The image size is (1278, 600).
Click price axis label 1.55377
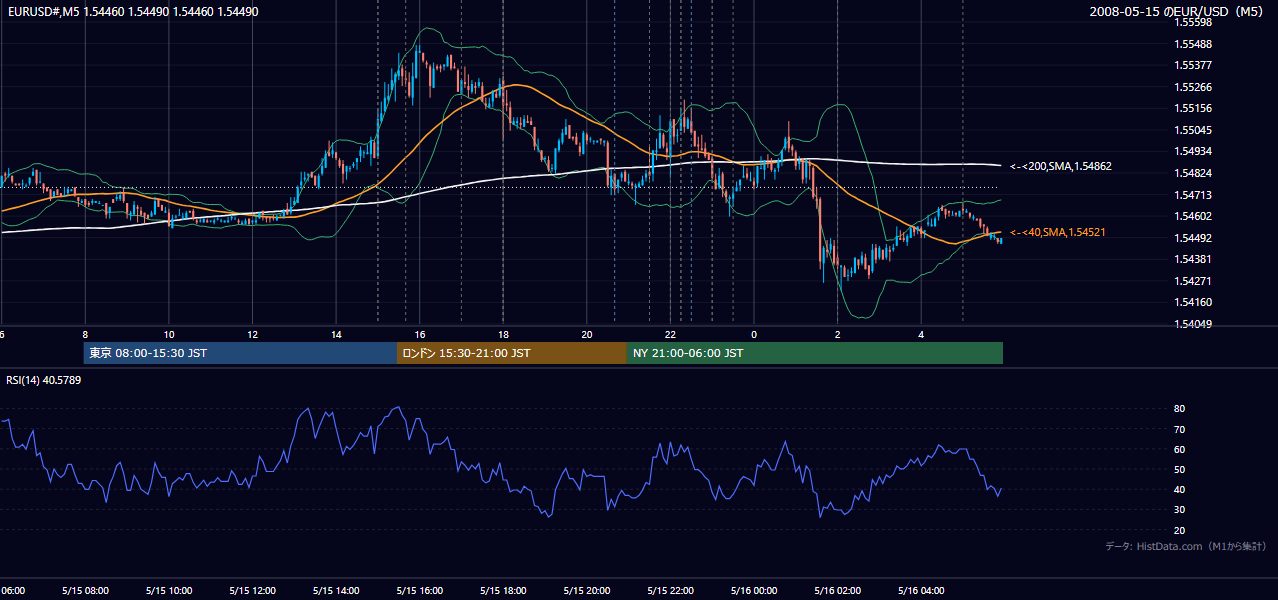tap(1194, 65)
